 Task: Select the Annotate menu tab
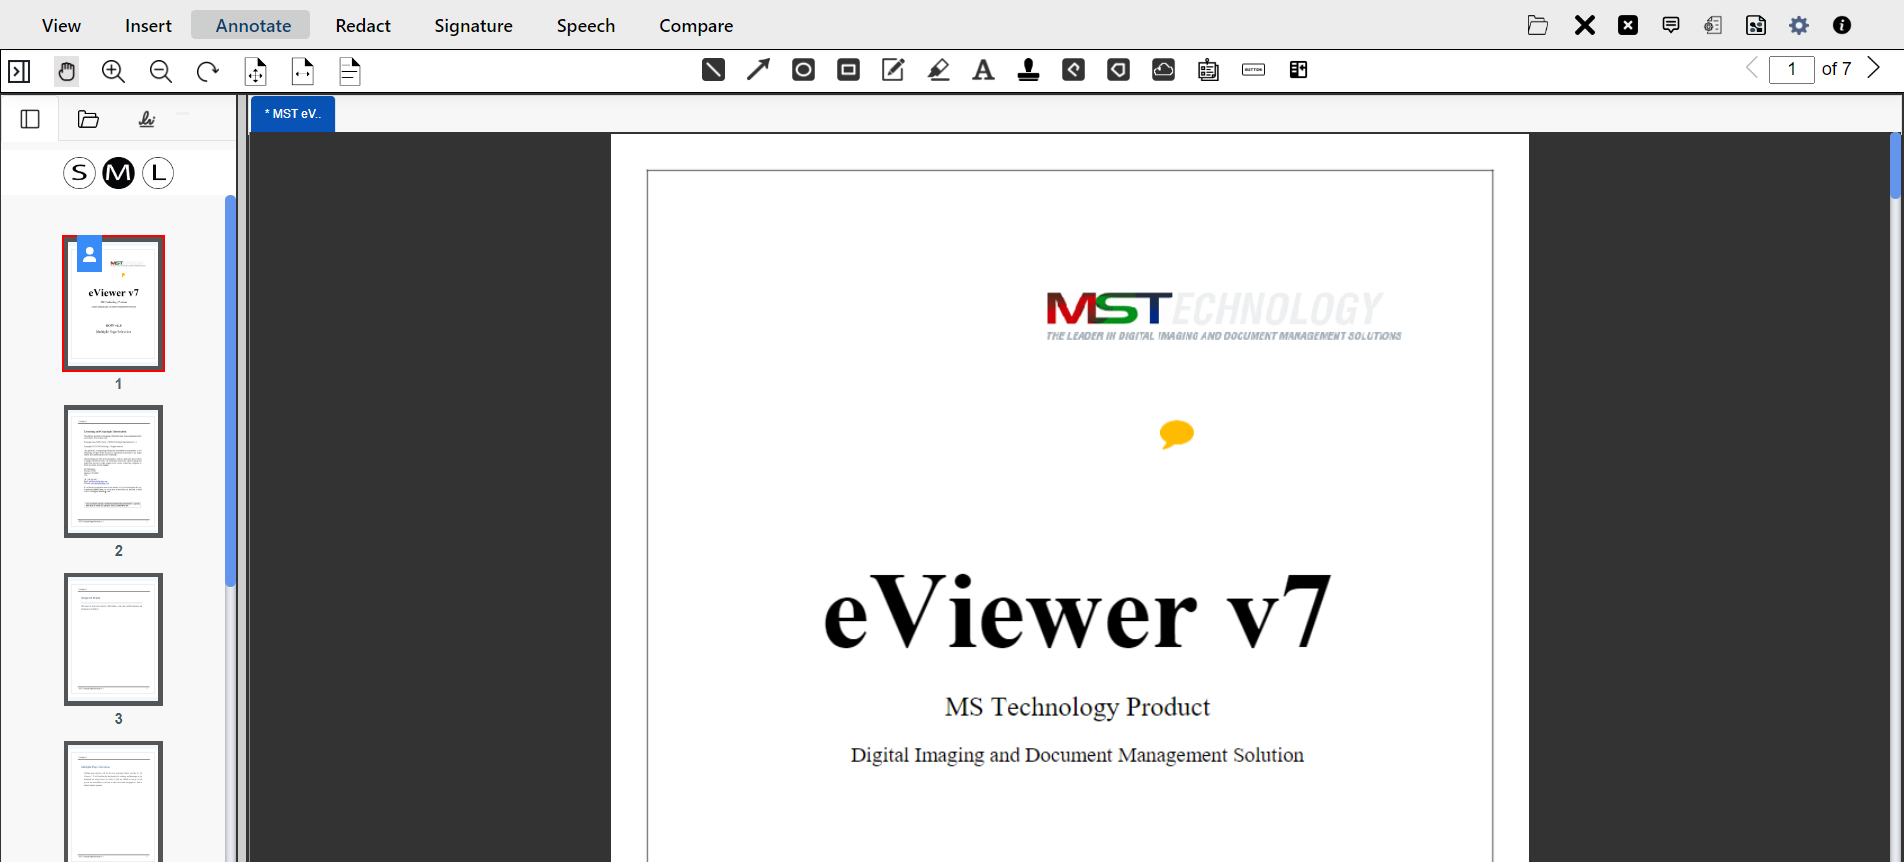pyautogui.click(x=253, y=25)
